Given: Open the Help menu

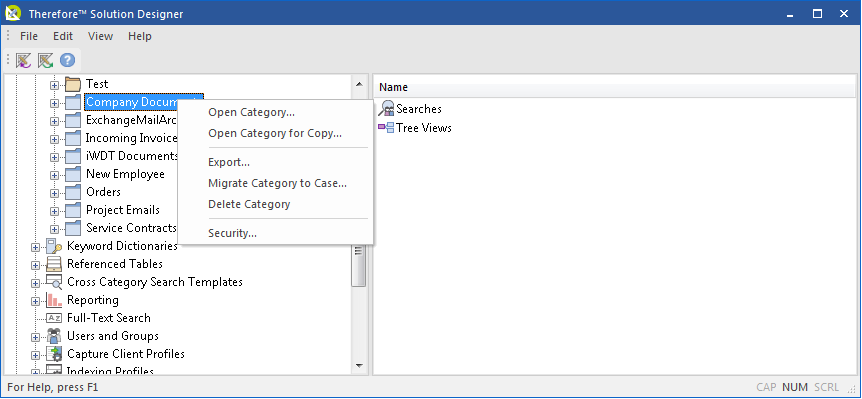Looking at the screenshot, I should [140, 36].
